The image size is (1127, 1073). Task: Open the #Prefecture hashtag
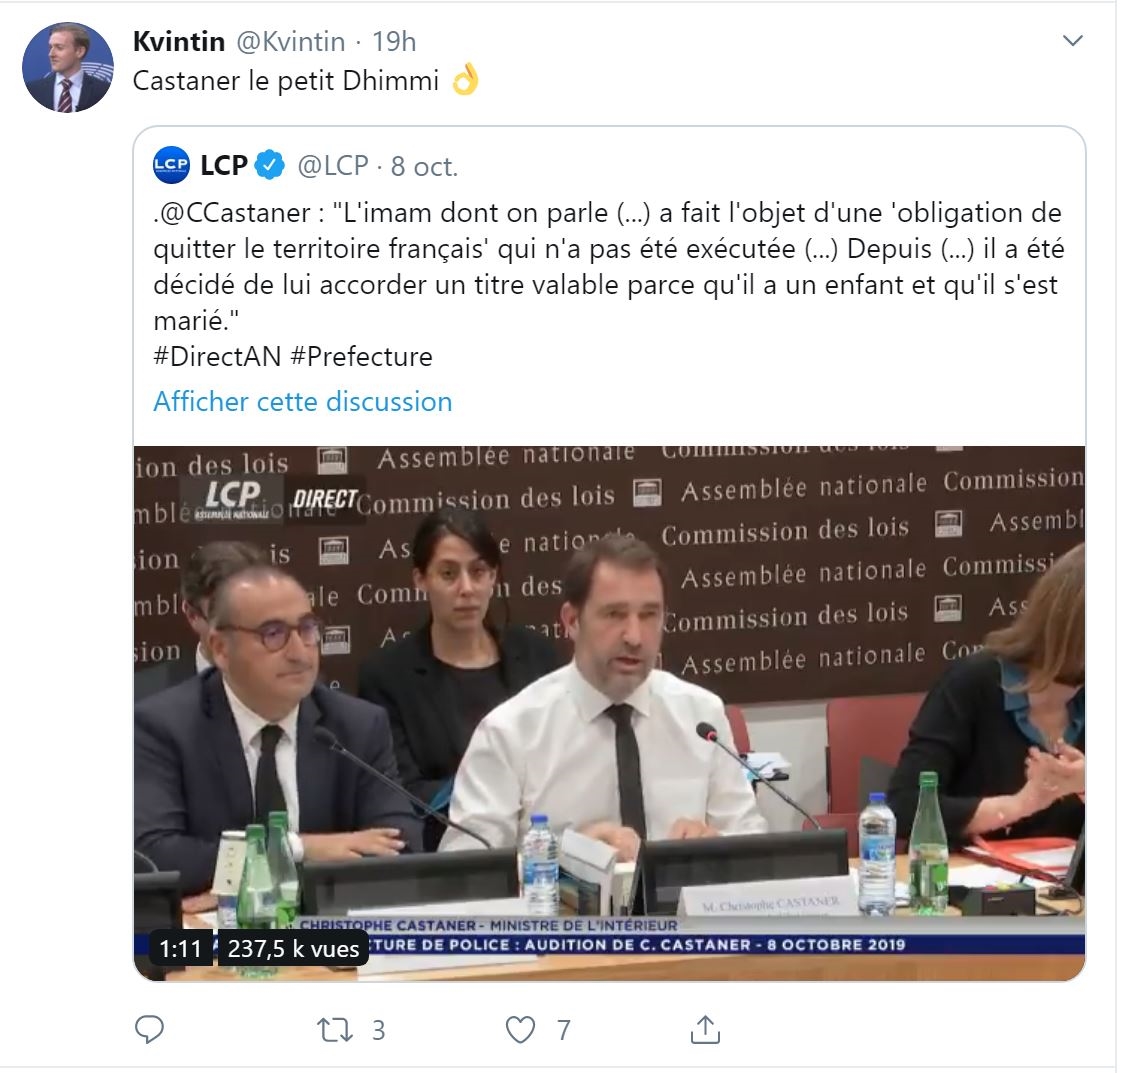click(x=362, y=356)
